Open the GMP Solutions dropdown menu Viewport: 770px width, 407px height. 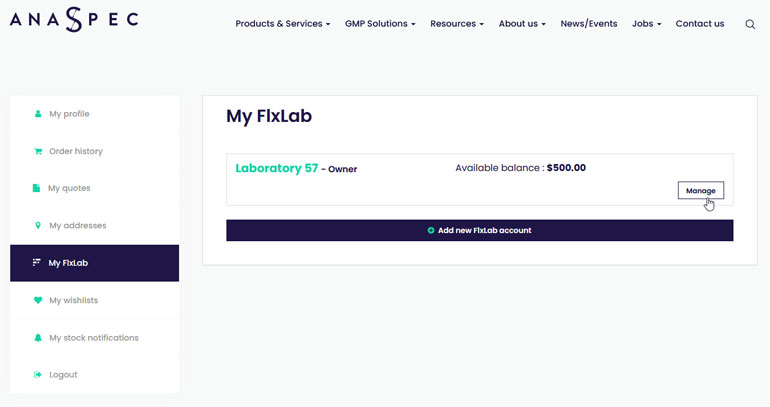pos(380,24)
